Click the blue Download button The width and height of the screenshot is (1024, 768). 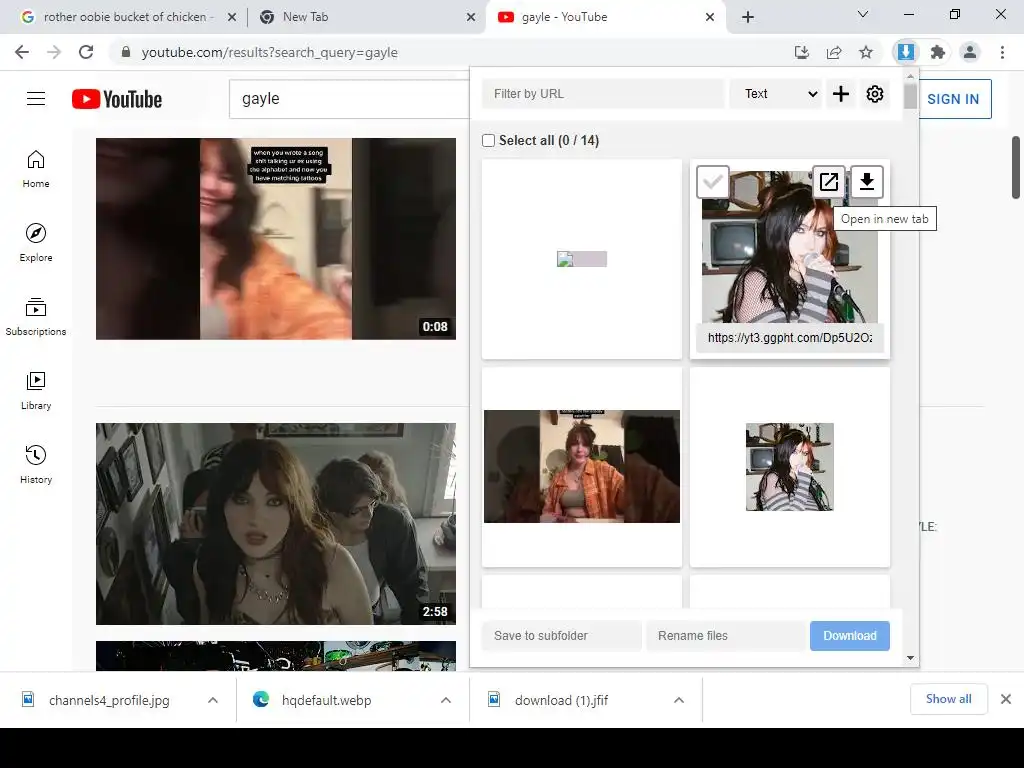[850, 635]
